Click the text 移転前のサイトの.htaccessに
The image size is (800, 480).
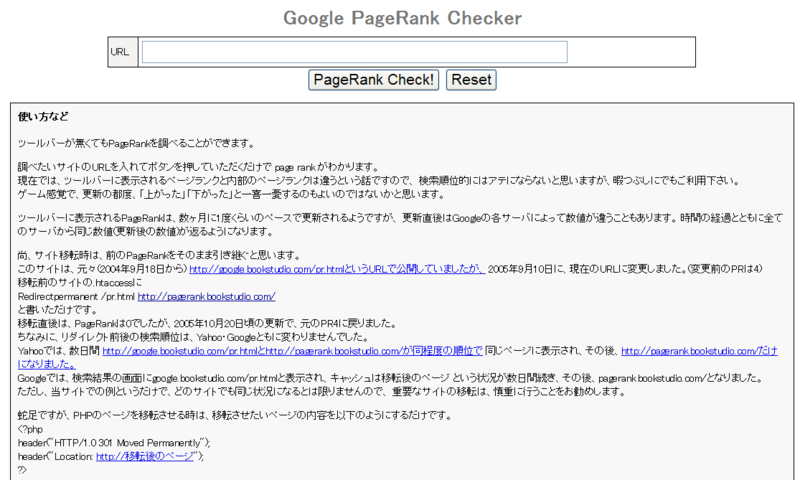click(80, 283)
